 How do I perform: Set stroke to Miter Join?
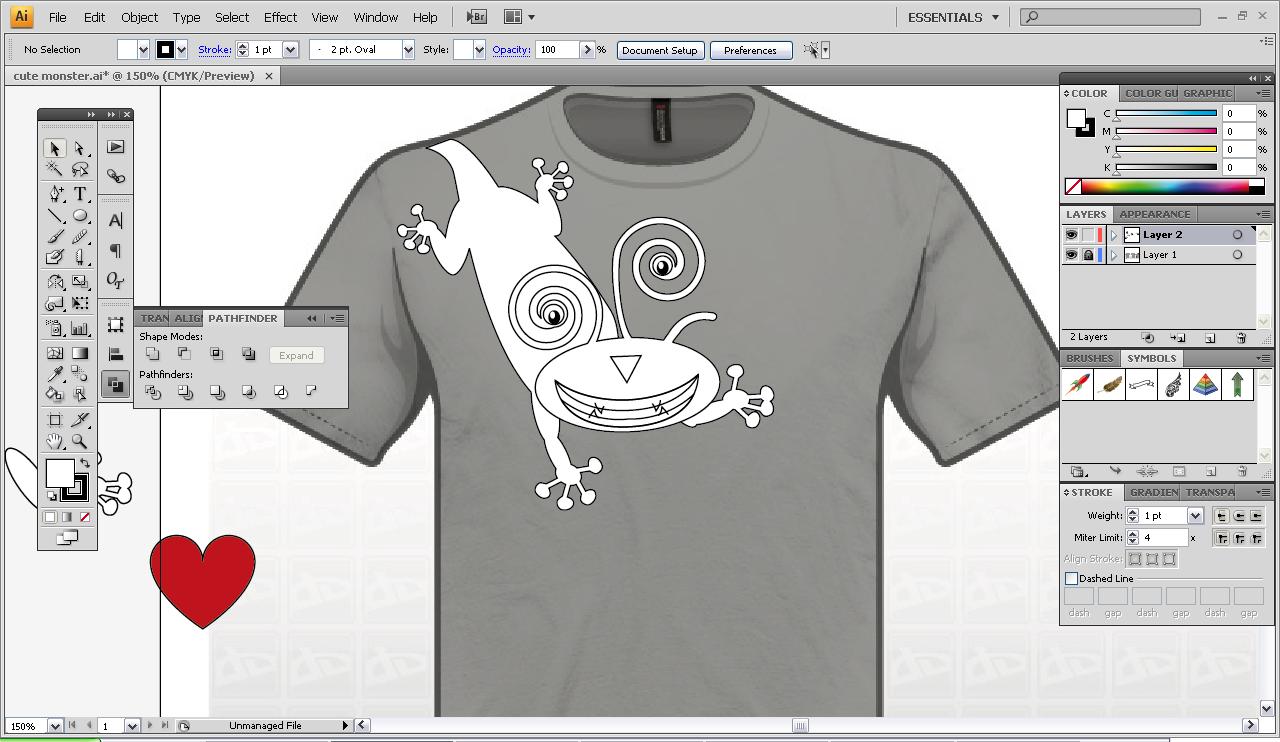coord(1222,538)
